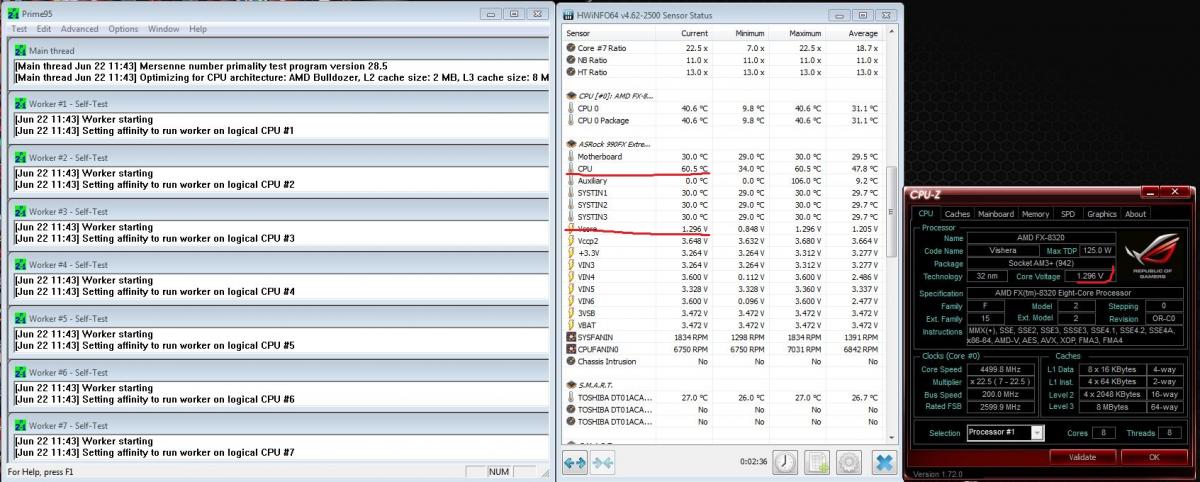Open the Options menu in Prime95
Viewport: 1200px width, 482px height.
coord(123,29)
